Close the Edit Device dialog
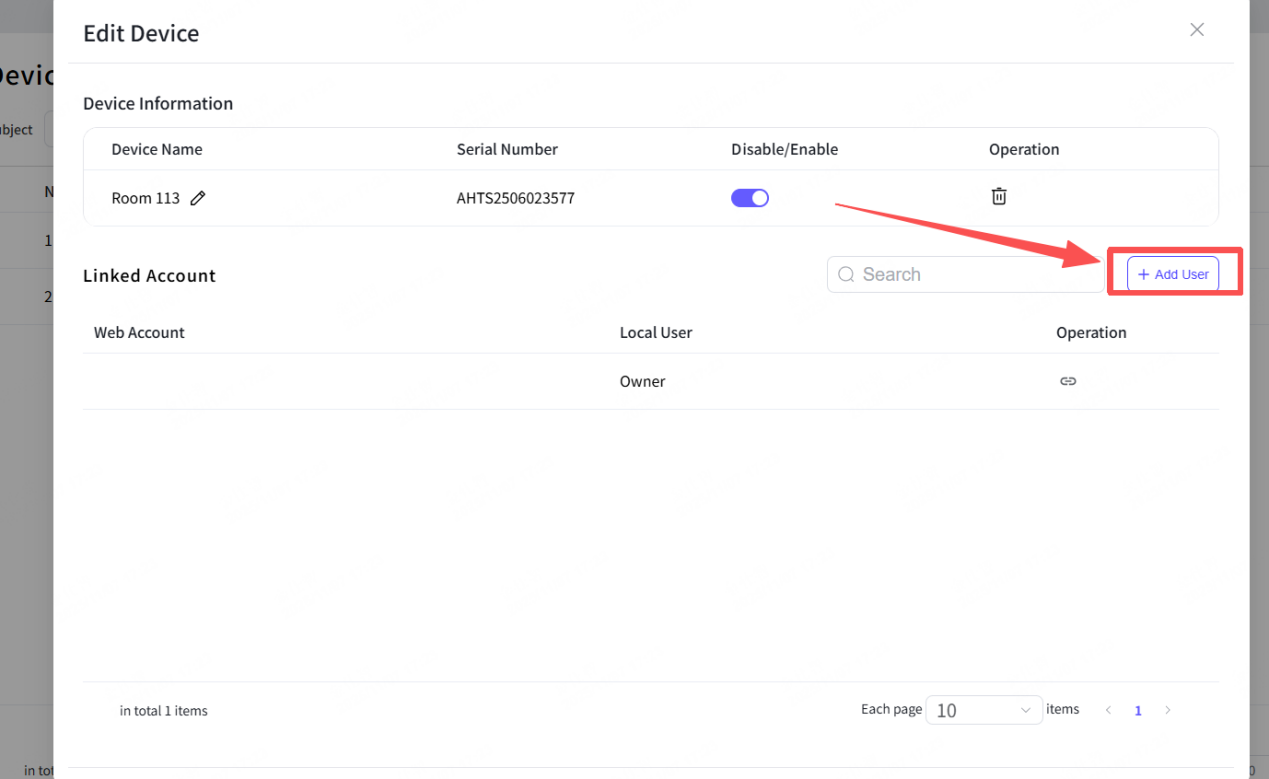The image size is (1269, 779). [x=1196, y=30]
